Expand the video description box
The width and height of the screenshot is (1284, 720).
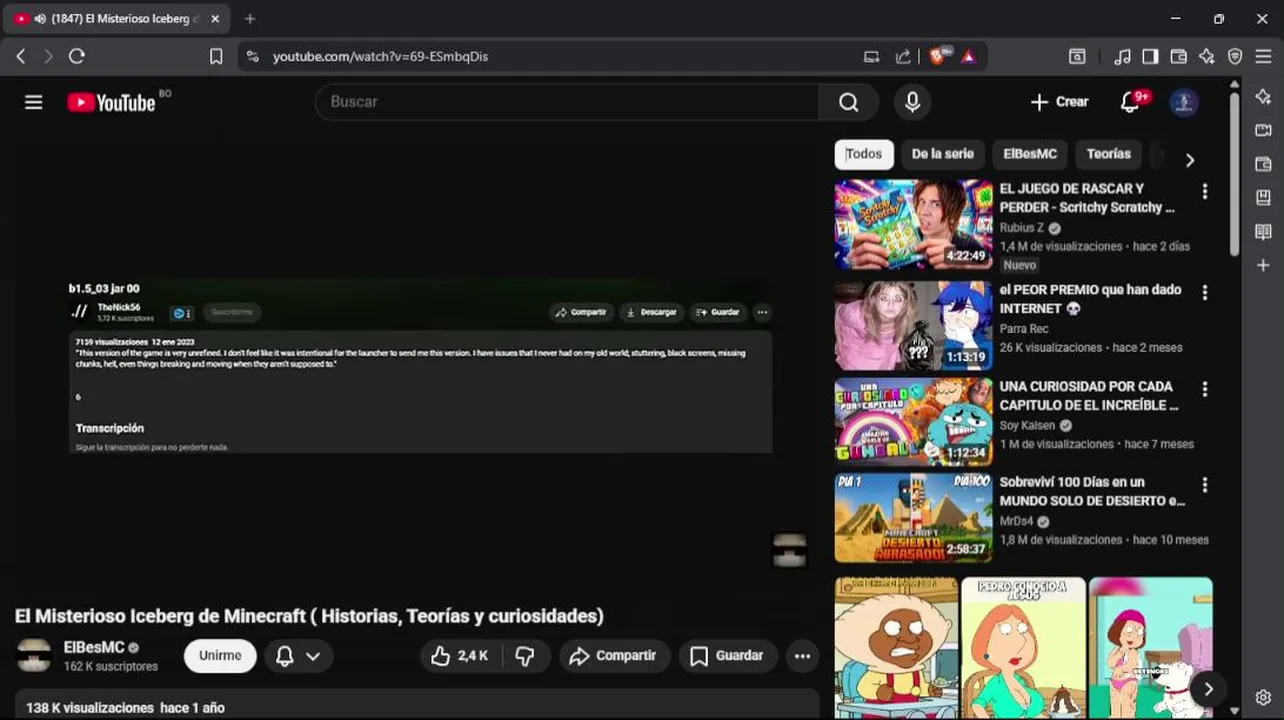416,704
